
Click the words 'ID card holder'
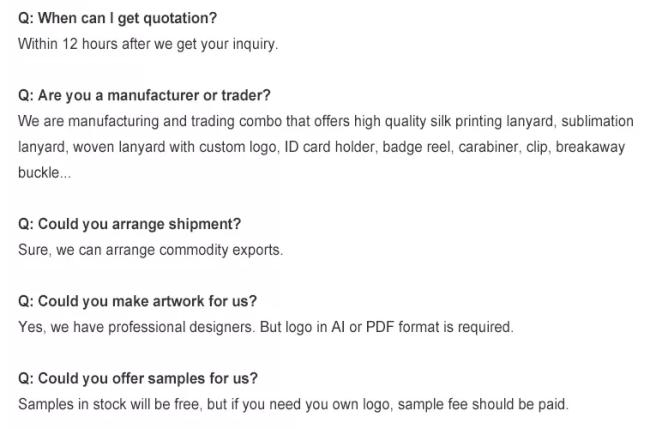click(329, 147)
